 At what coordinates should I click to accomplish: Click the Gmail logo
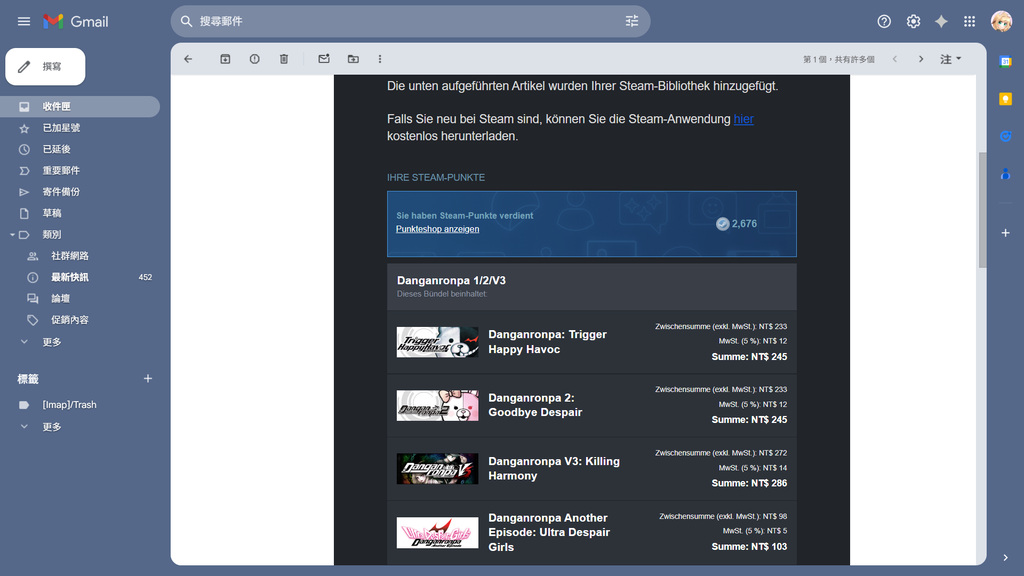[76, 22]
